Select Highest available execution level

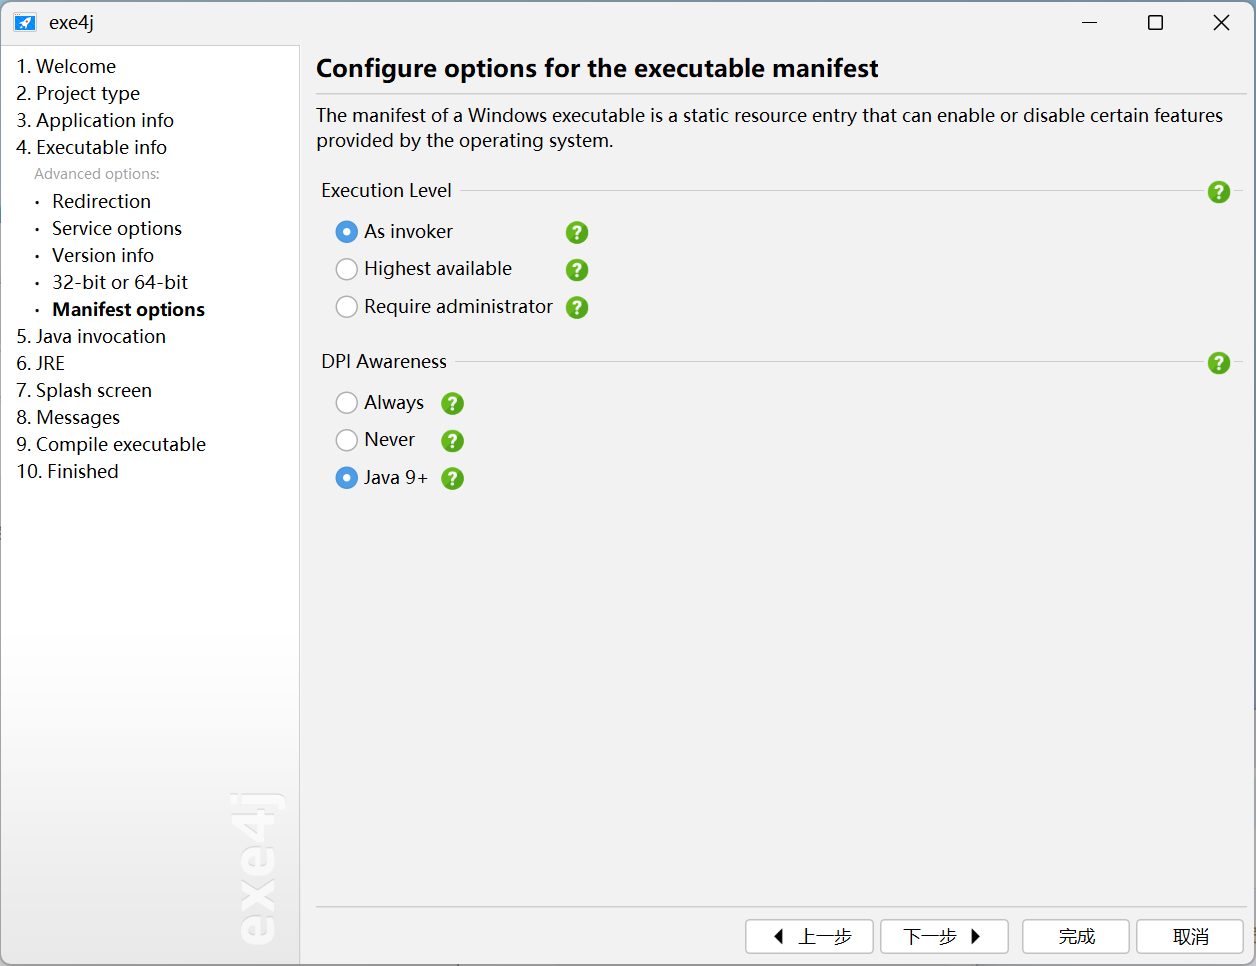pyautogui.click(x=347, y=269)
